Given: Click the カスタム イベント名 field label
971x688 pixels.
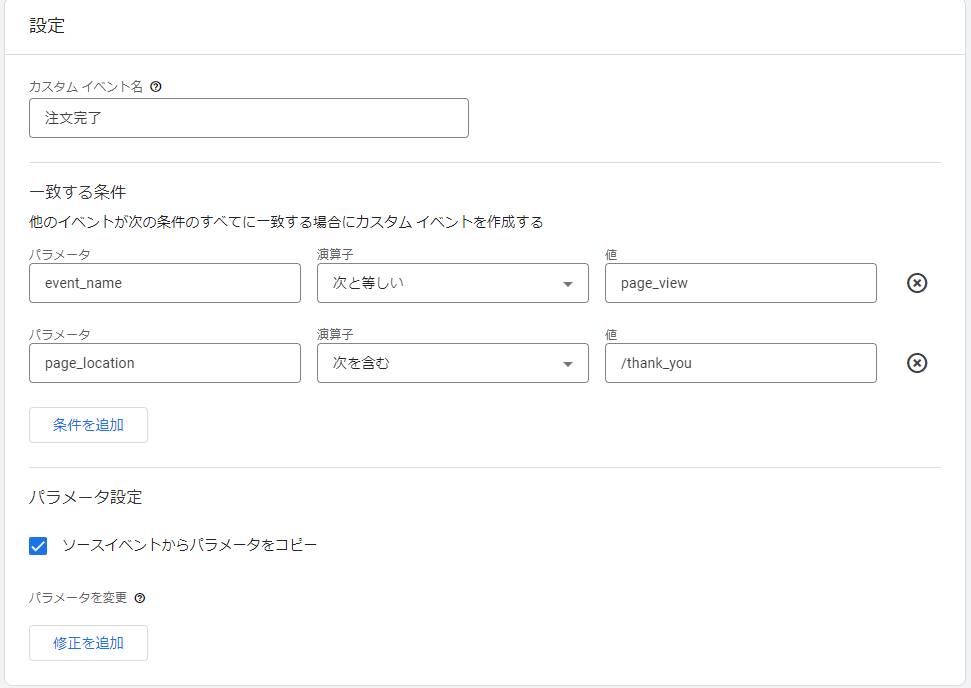Looking at the screenshot, I should click(86, 87).
